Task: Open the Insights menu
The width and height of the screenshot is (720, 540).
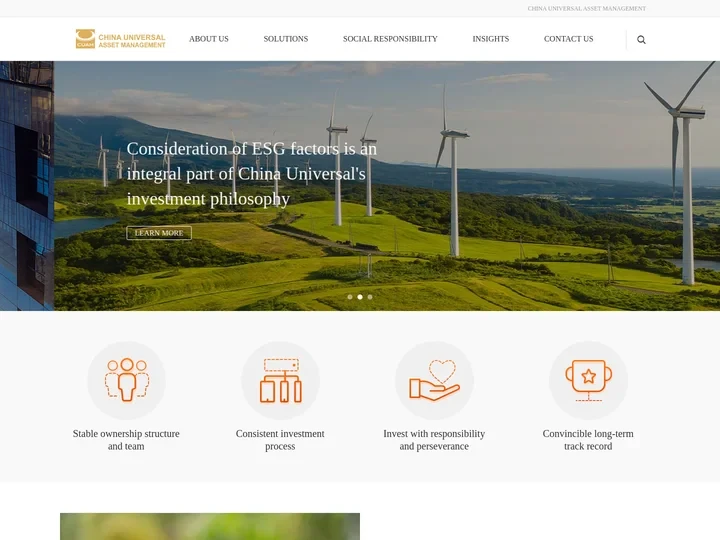Action: click(490, 39)
